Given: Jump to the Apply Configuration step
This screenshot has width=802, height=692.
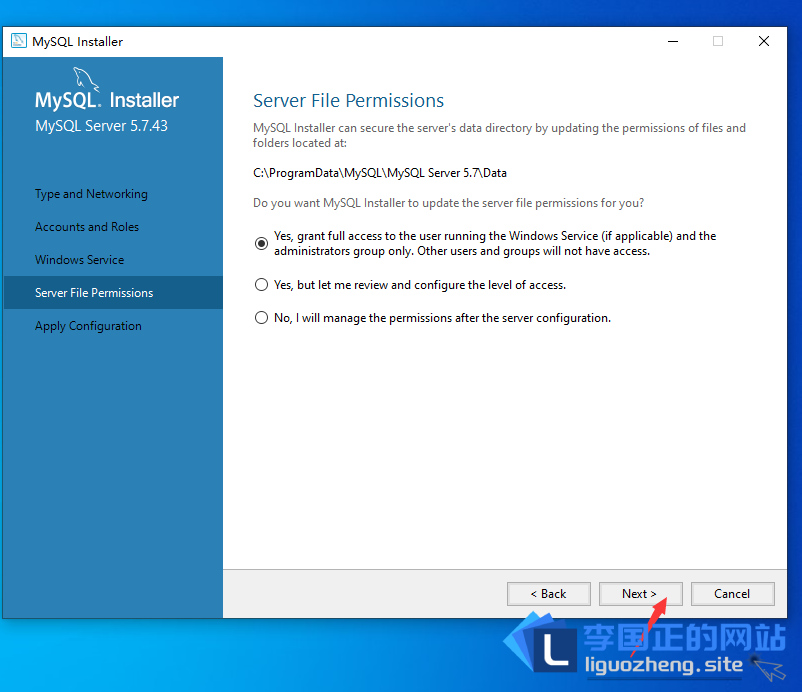Looking at the screenshot, I should (x=88, y=326).
